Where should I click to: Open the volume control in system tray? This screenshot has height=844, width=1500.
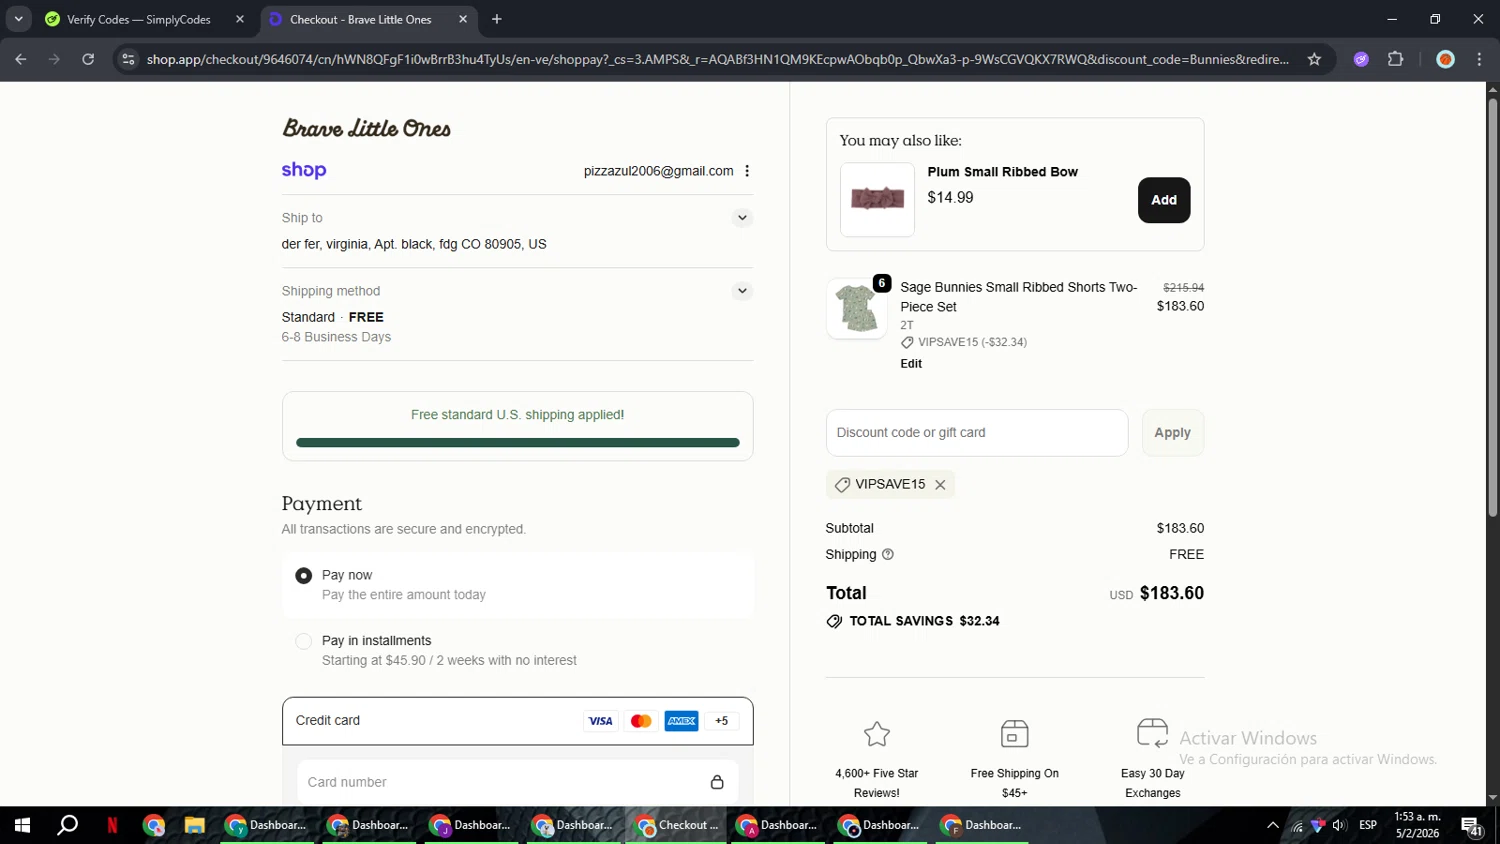pos(1339,825)
